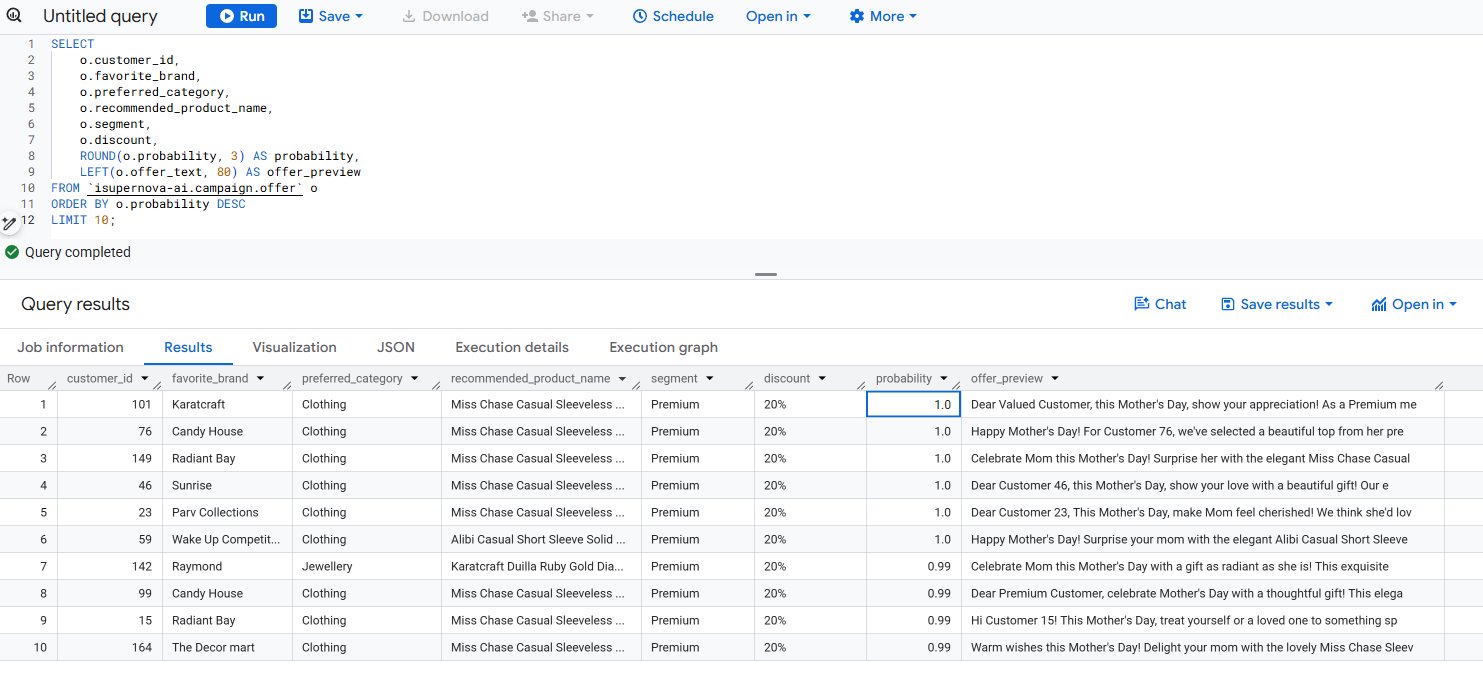Open discount column dropdown arrow
Image resolution: width=1483 pixels, height=676 pixels.
(x=822, y=379)
